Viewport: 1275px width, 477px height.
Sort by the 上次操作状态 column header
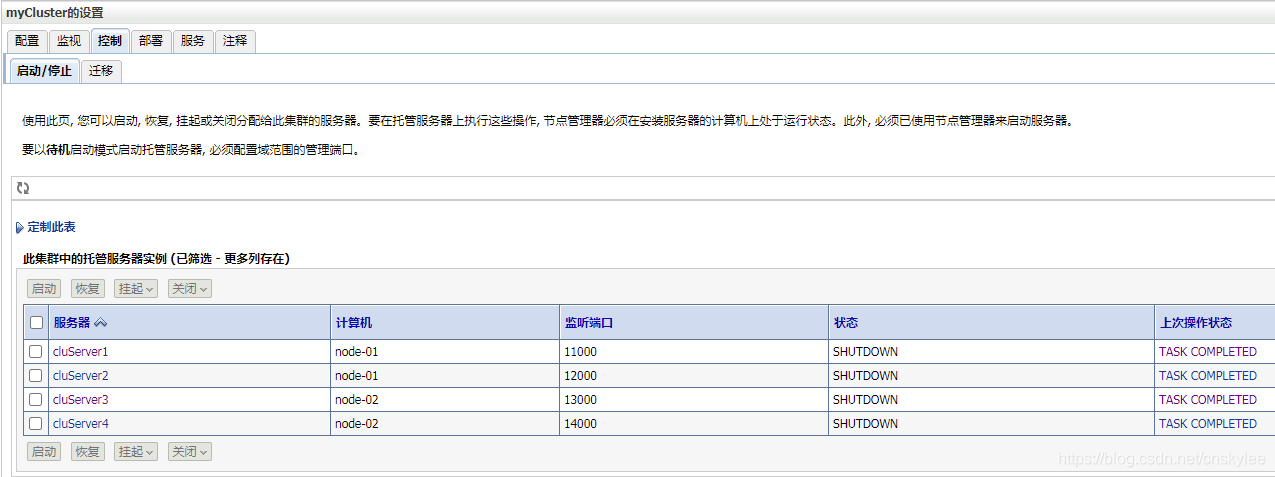(1196, 323)
